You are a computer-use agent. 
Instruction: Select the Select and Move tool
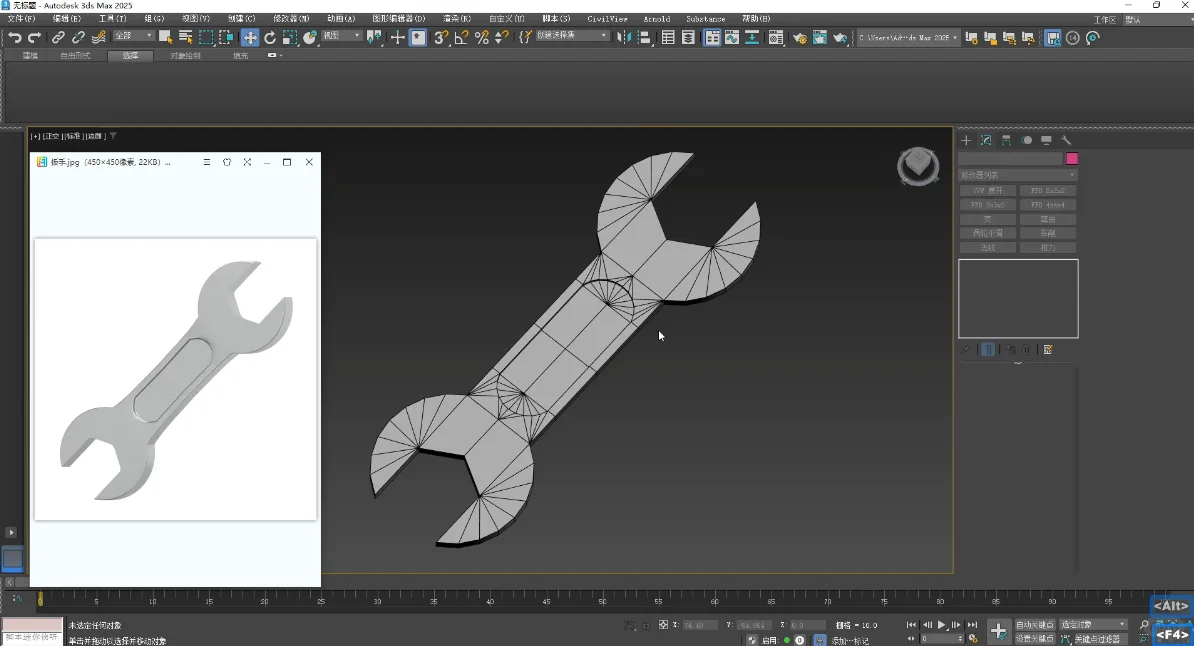[250, 37]
